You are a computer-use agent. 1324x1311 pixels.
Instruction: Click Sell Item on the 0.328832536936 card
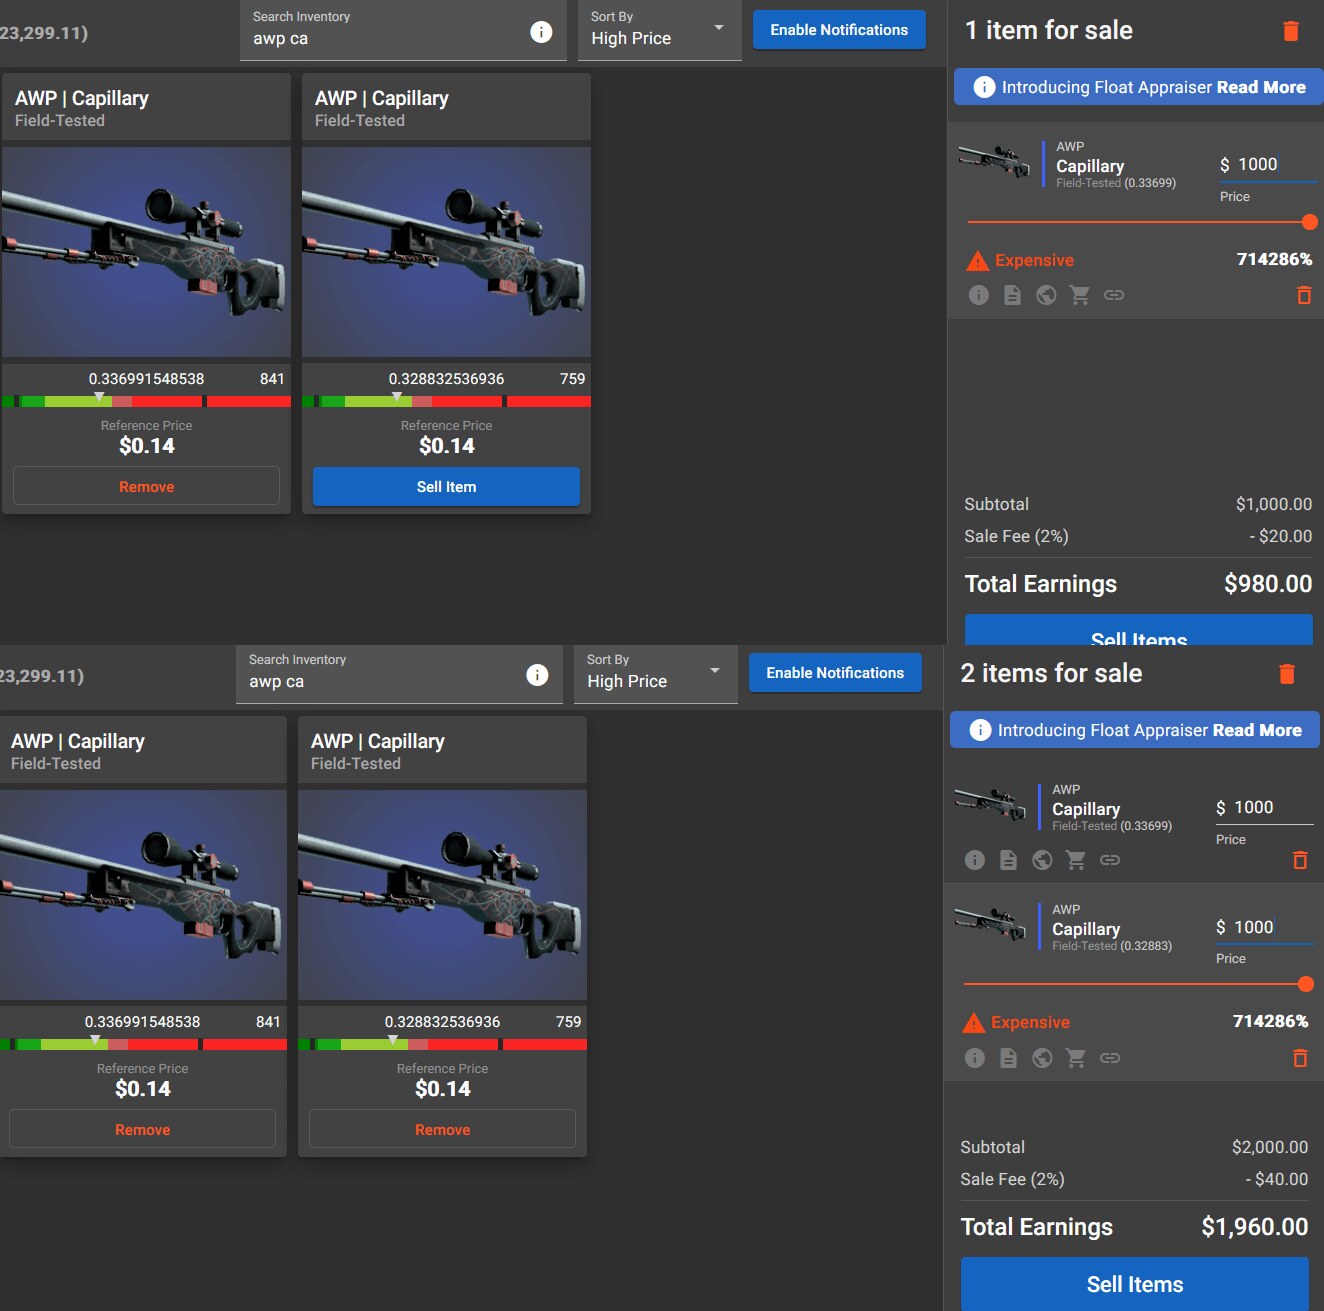446,487
